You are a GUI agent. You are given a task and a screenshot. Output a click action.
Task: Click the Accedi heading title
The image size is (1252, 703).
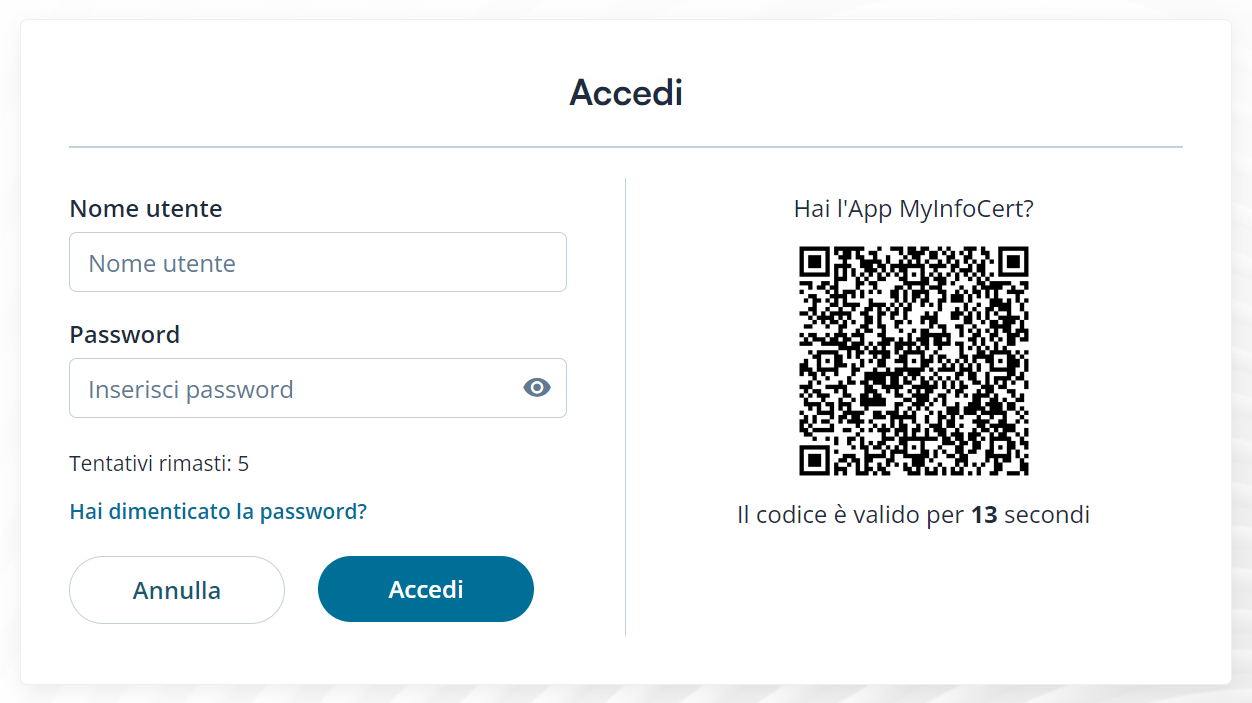pyautogui.click(x=626, y=93)
